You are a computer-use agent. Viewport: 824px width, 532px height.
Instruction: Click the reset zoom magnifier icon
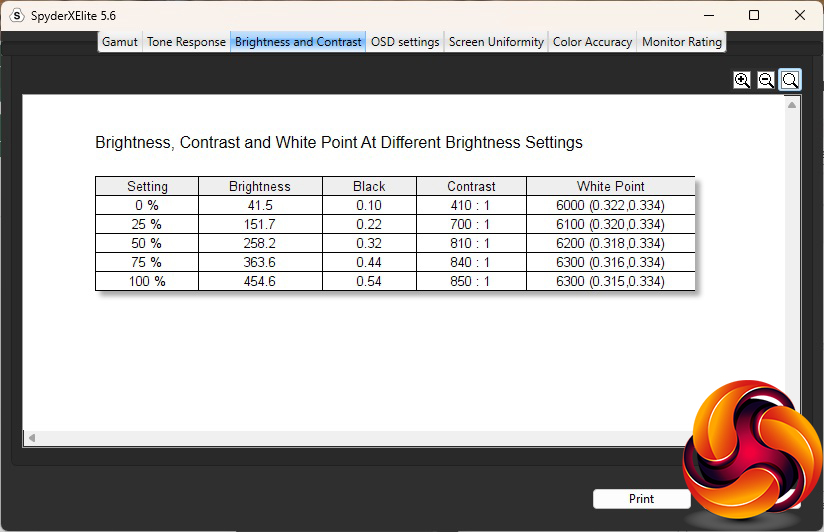(790, 80)
